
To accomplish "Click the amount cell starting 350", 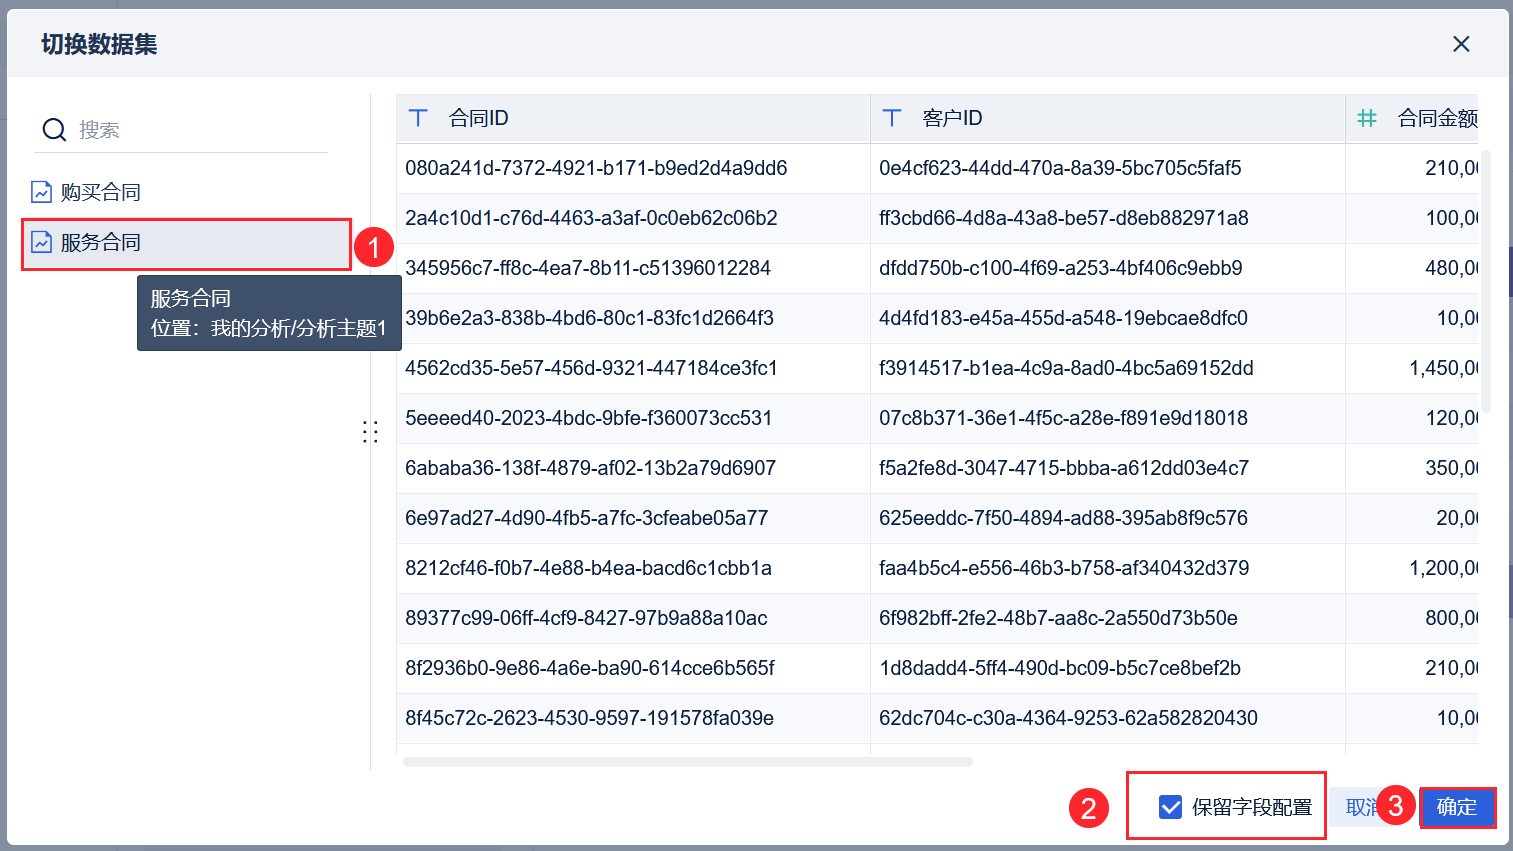I will [x=1412, y=468].
